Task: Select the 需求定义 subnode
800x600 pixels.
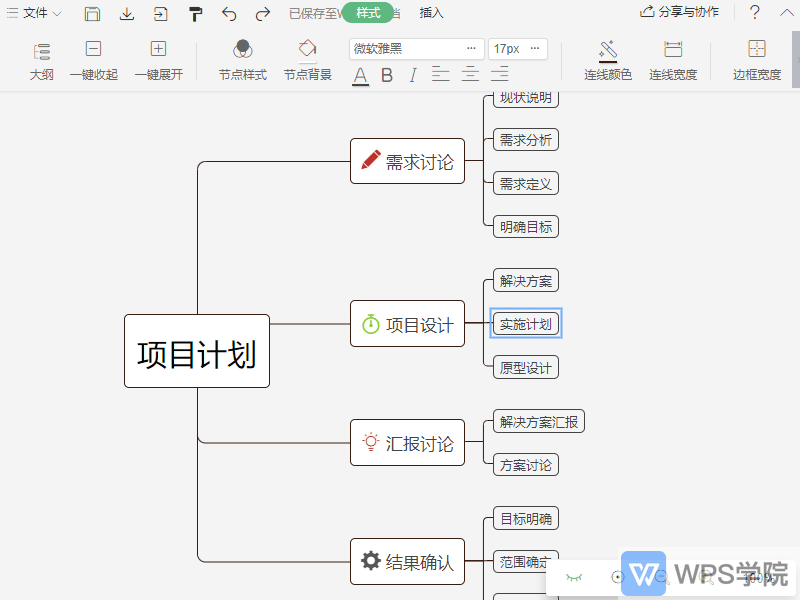Action: (x=526, y=183)
